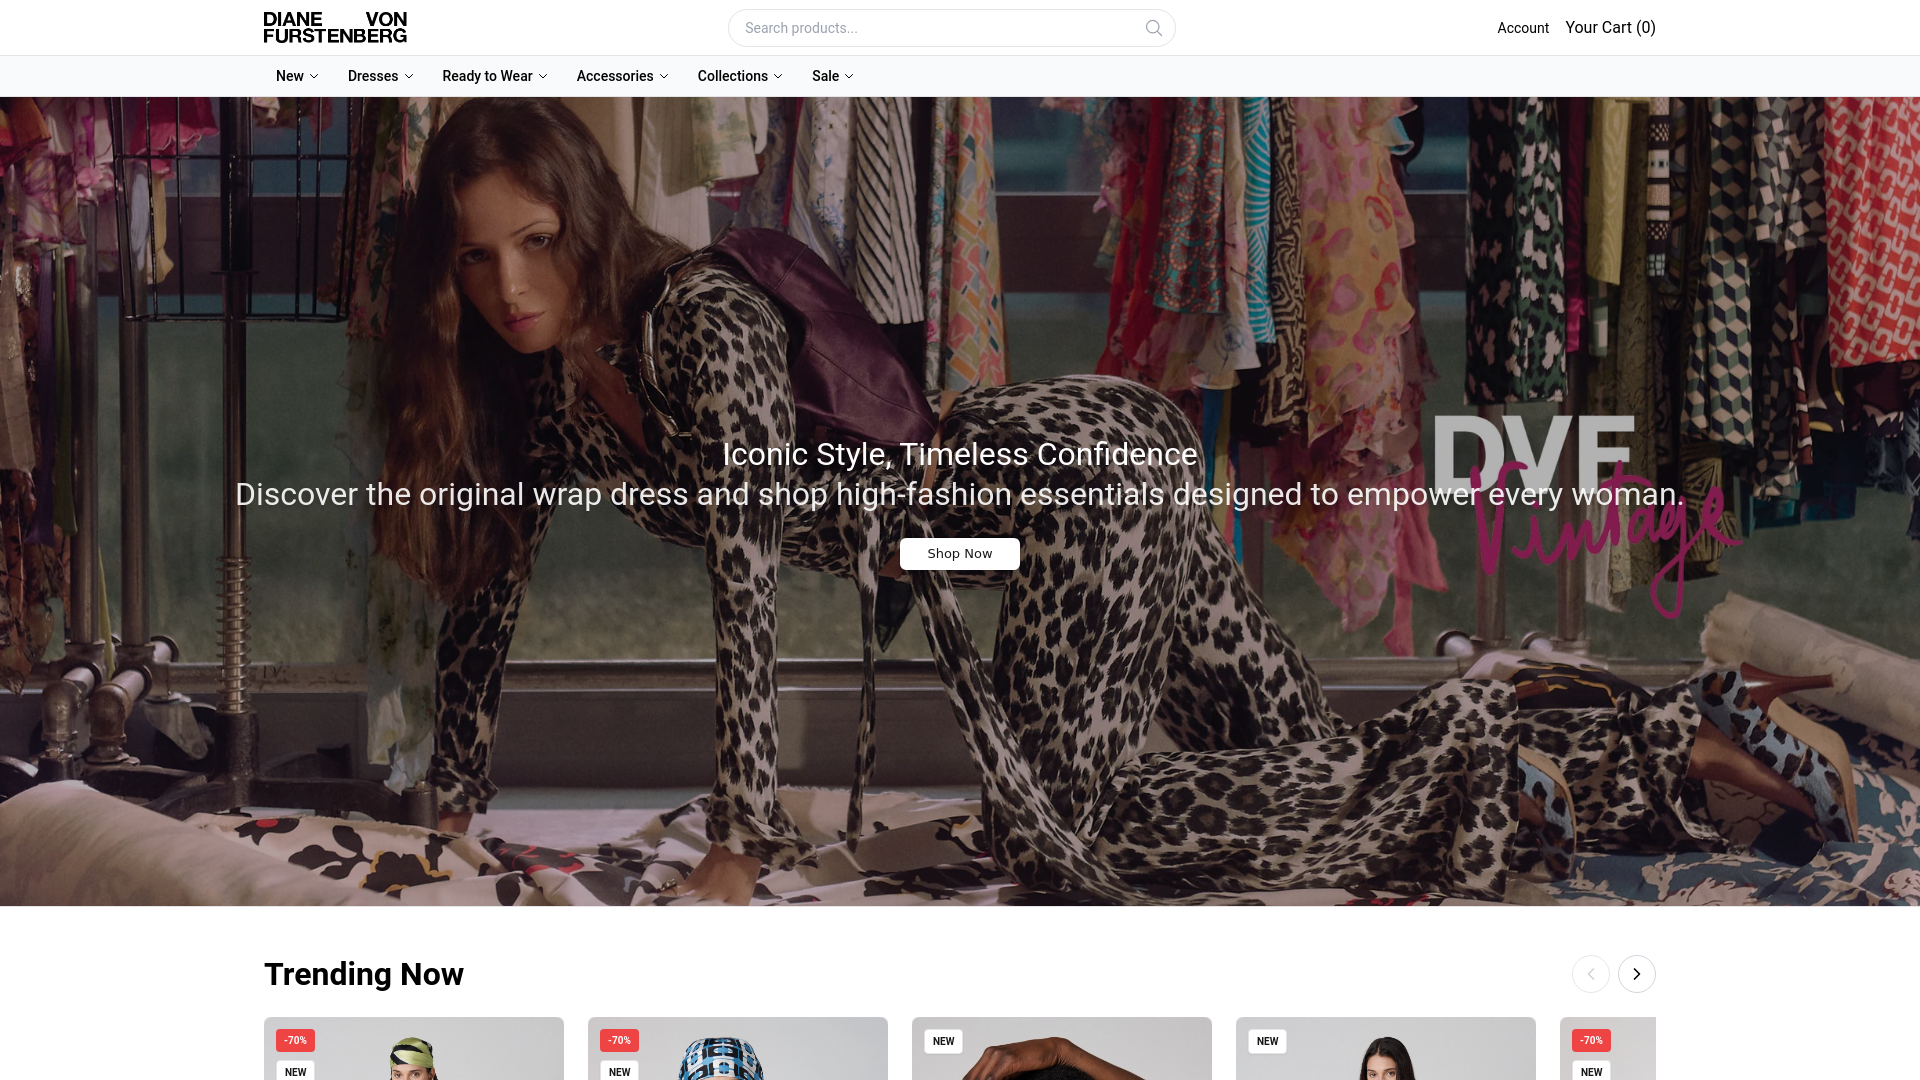The height and width of the screenshot is (1080, 1920).
Task: Expand the Accessories menu
Action: point(622,76)
